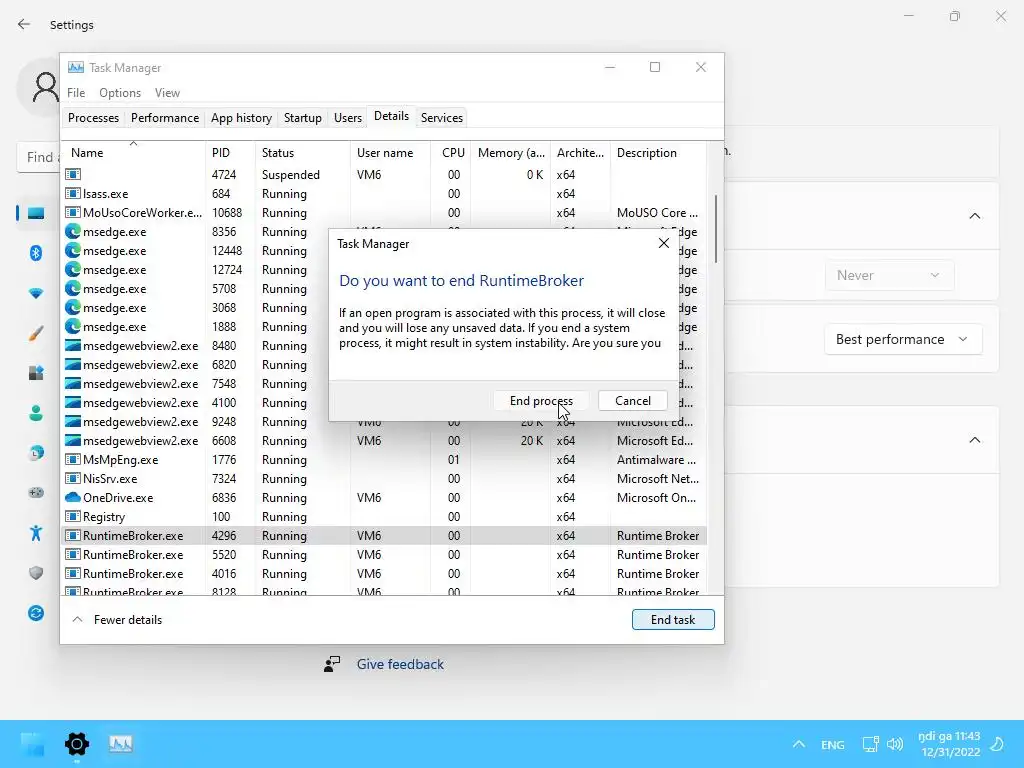This screenshot has height=768, width=1024.
Task: Click icon for msedgewebview2.exe PID 8480
Action: pyautogui.click(x=73, y=345)
